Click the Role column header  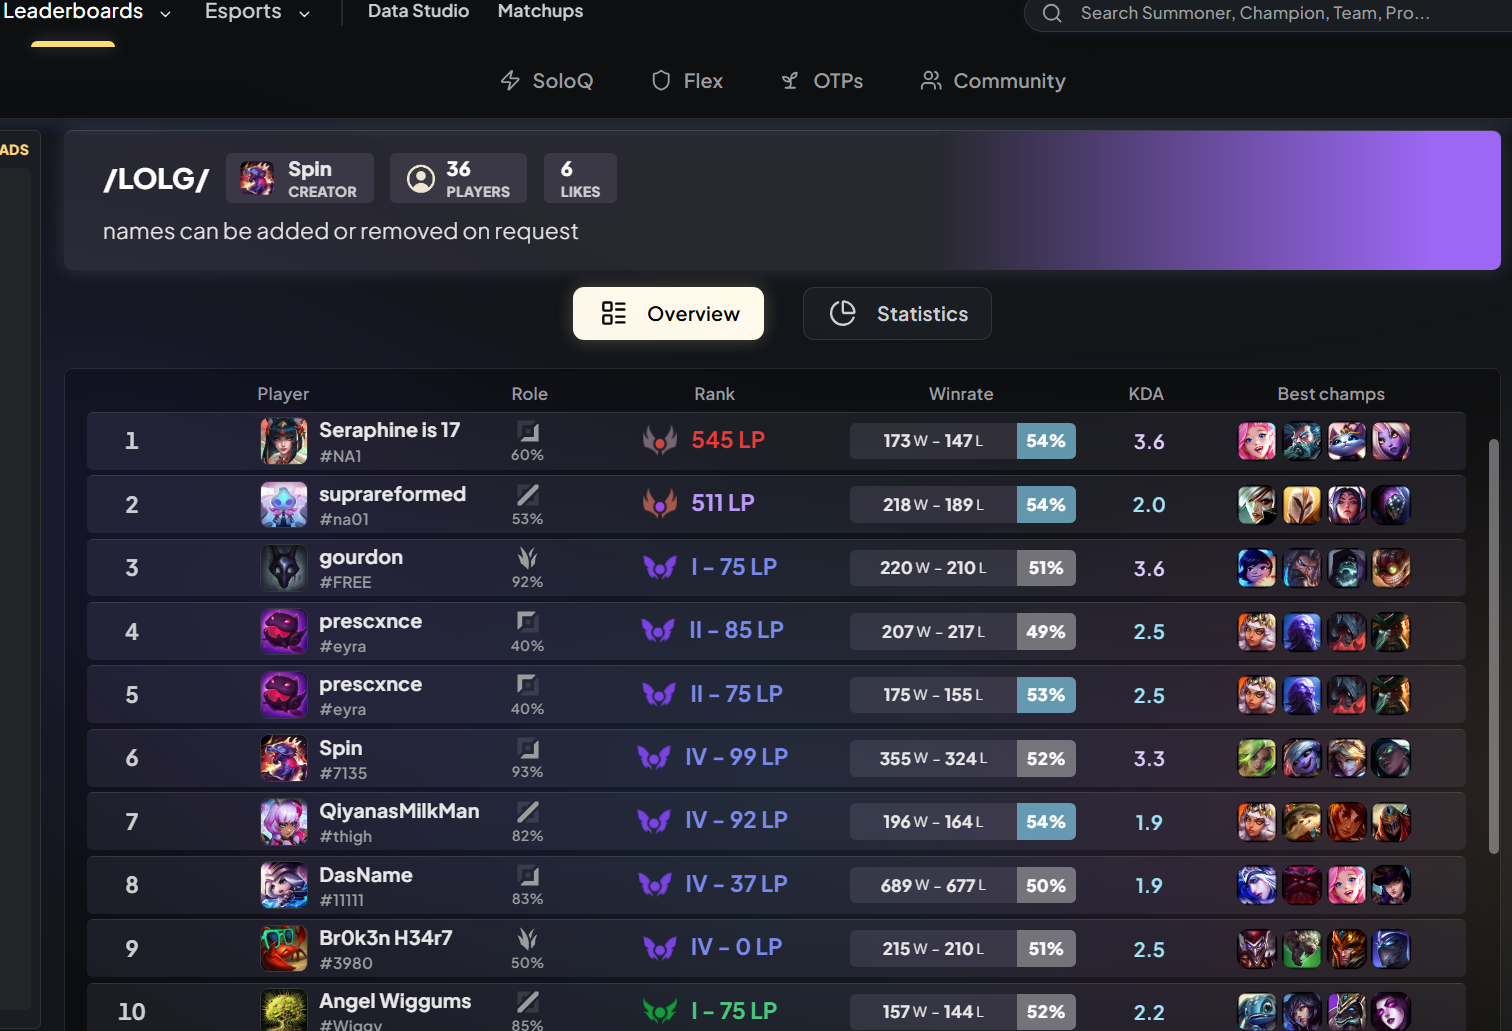click(529, 394)
